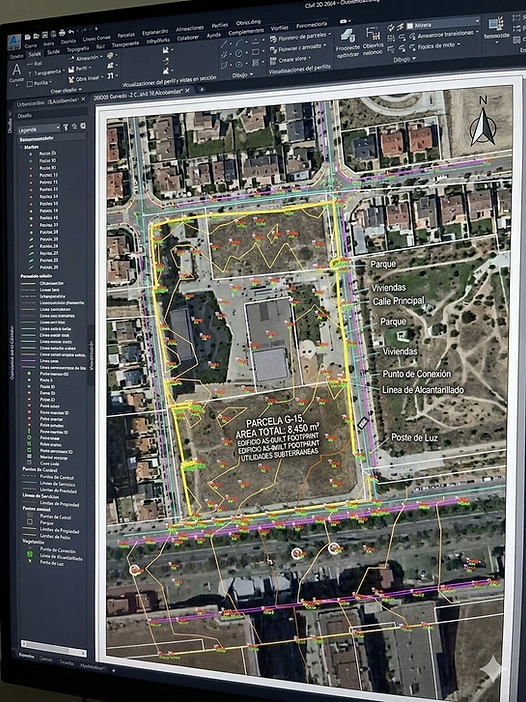The image size is (526, 702).
Task: Click the Perfil tool in Crear diseño
Action: 78,69
